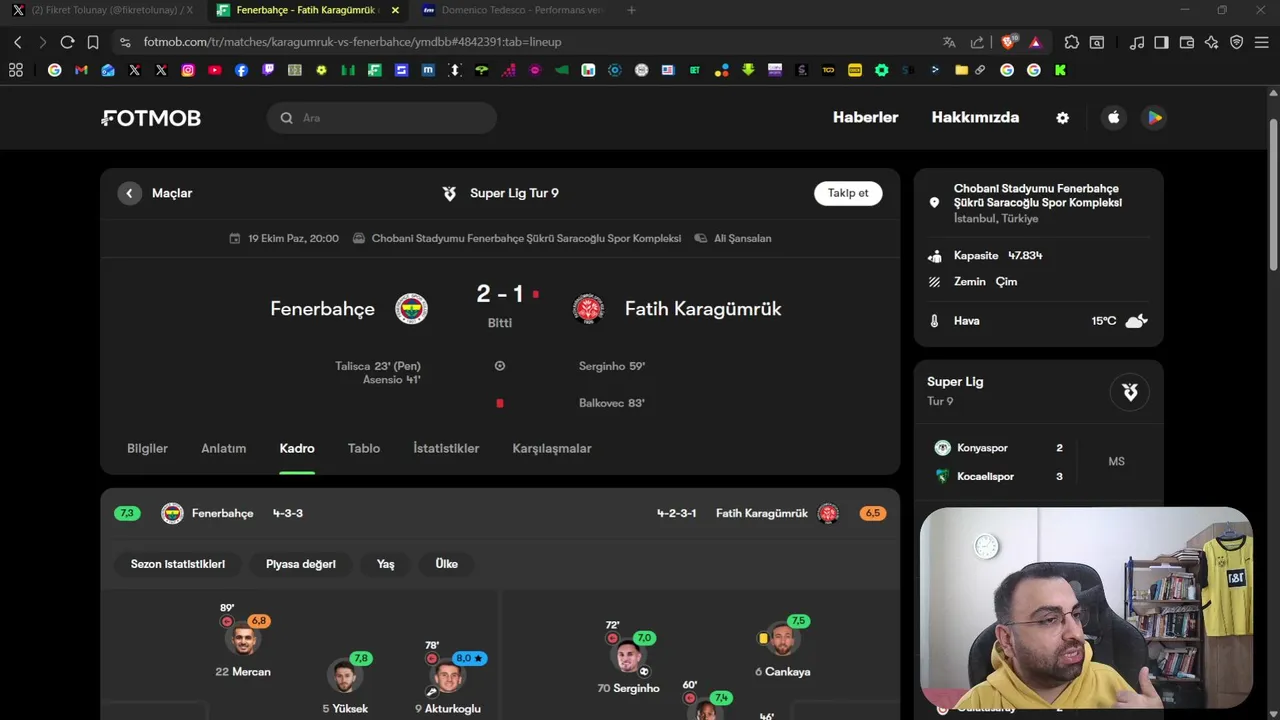Open the Brave Rewards triangle icon

(1035, 42)
